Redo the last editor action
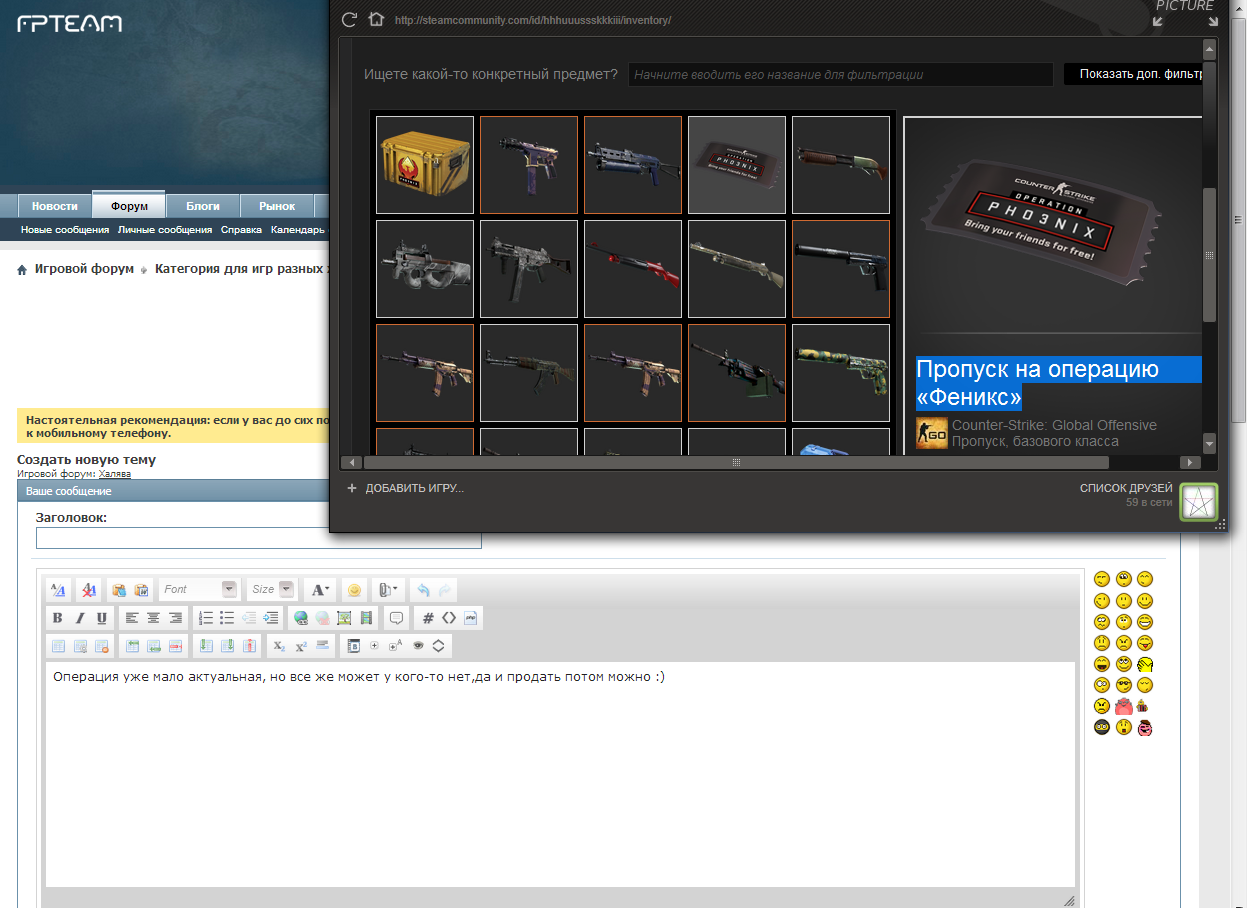 click(445, 590)
